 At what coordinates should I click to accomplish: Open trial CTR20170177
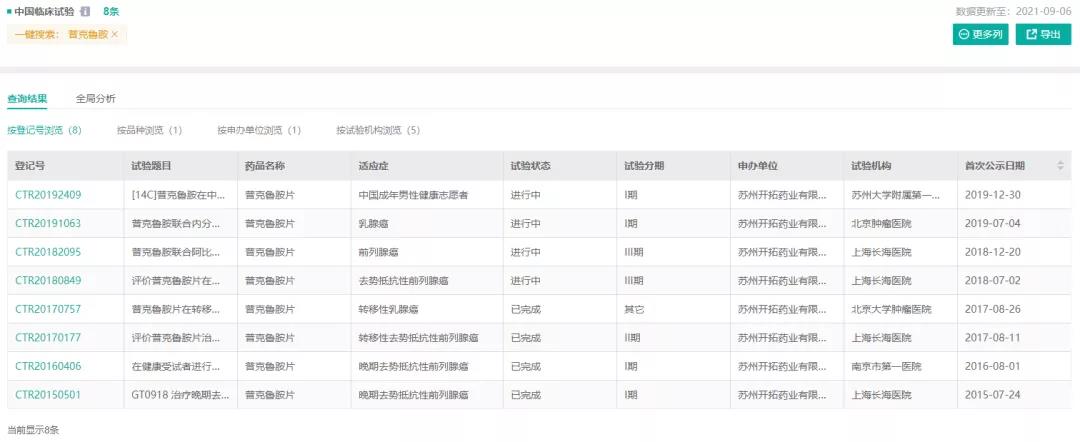48,337
